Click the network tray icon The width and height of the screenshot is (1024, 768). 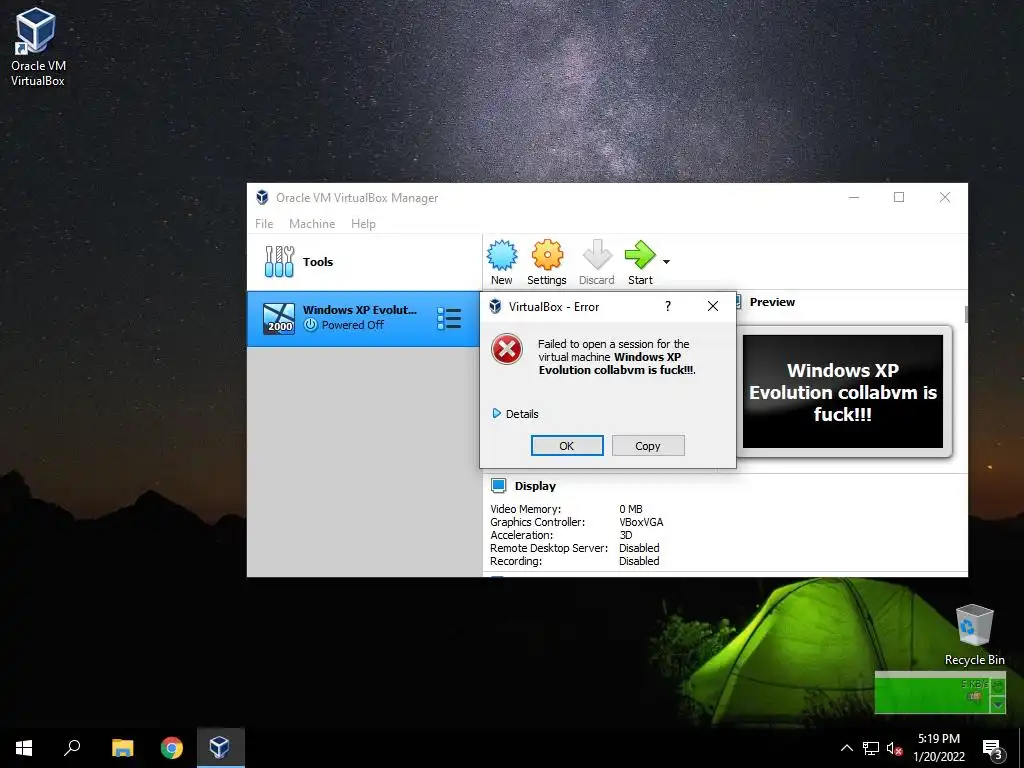tap(871, 748)
